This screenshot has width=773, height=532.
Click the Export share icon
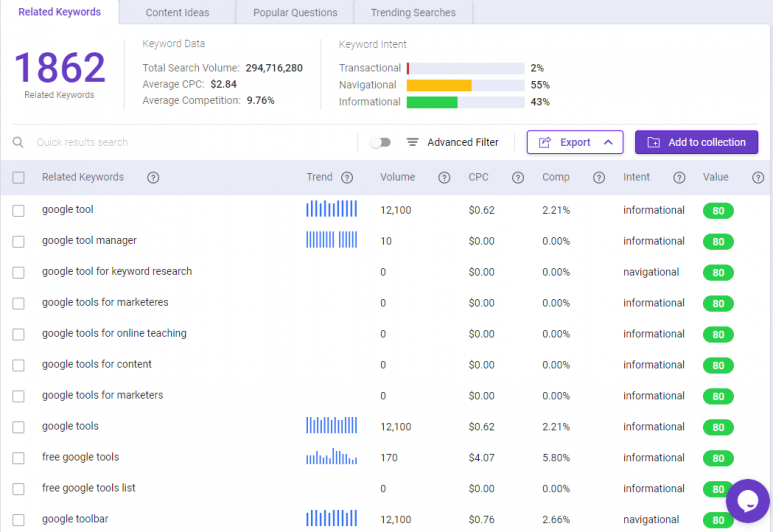[x=545, y=142]
